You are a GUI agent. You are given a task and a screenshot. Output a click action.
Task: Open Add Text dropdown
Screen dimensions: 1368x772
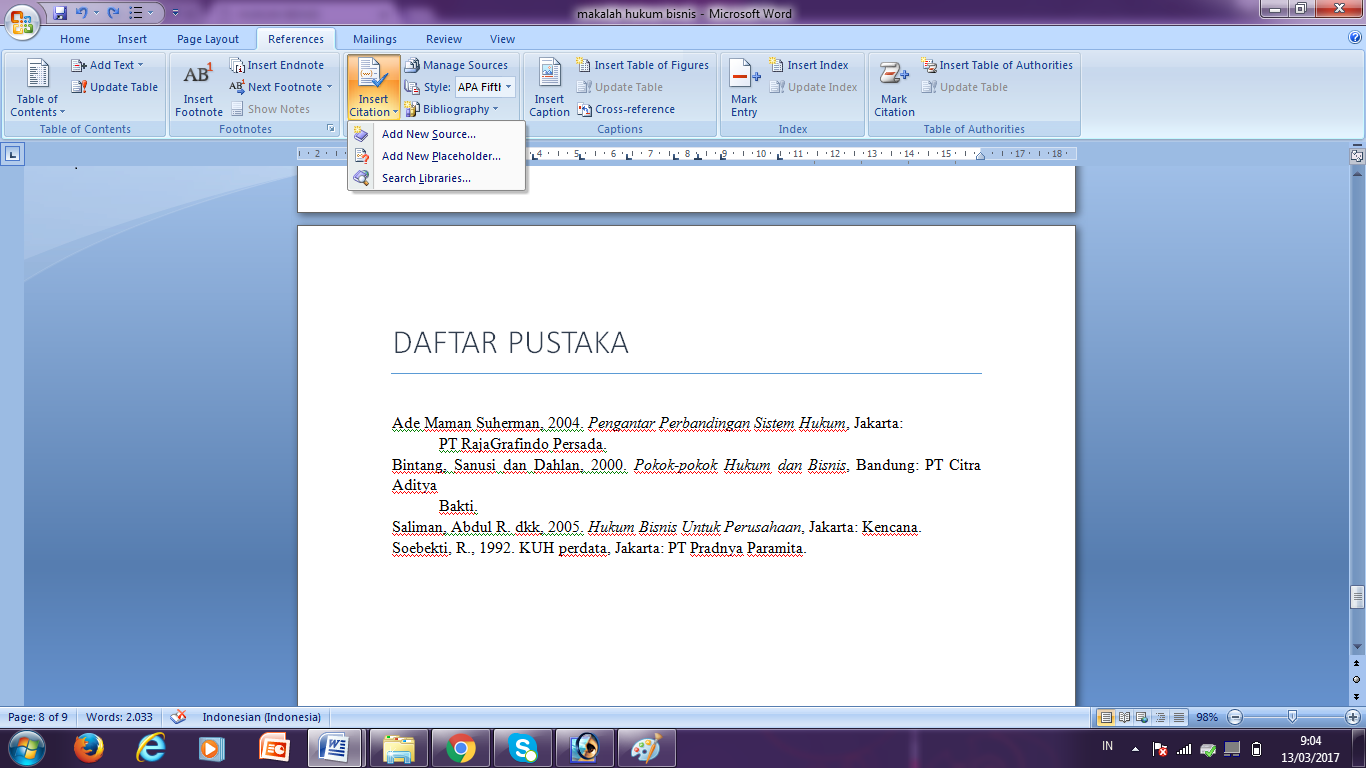tap(107, 65)
